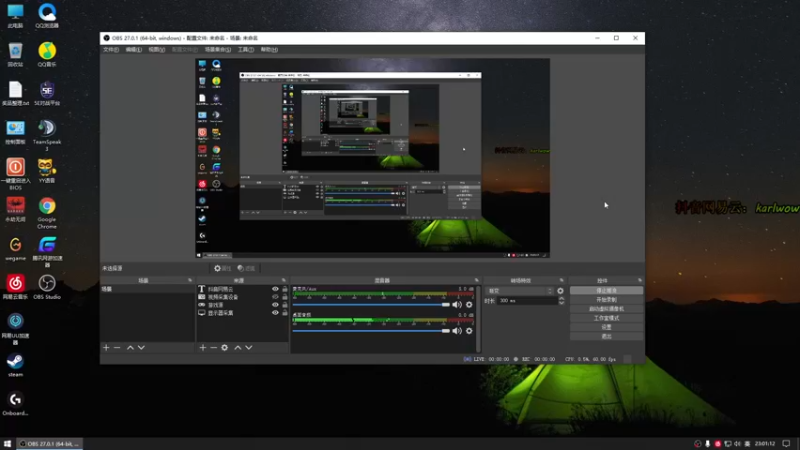Toggle visibility of the 视频采集设备 source
The image size is (800, 450).
(275, 297)
